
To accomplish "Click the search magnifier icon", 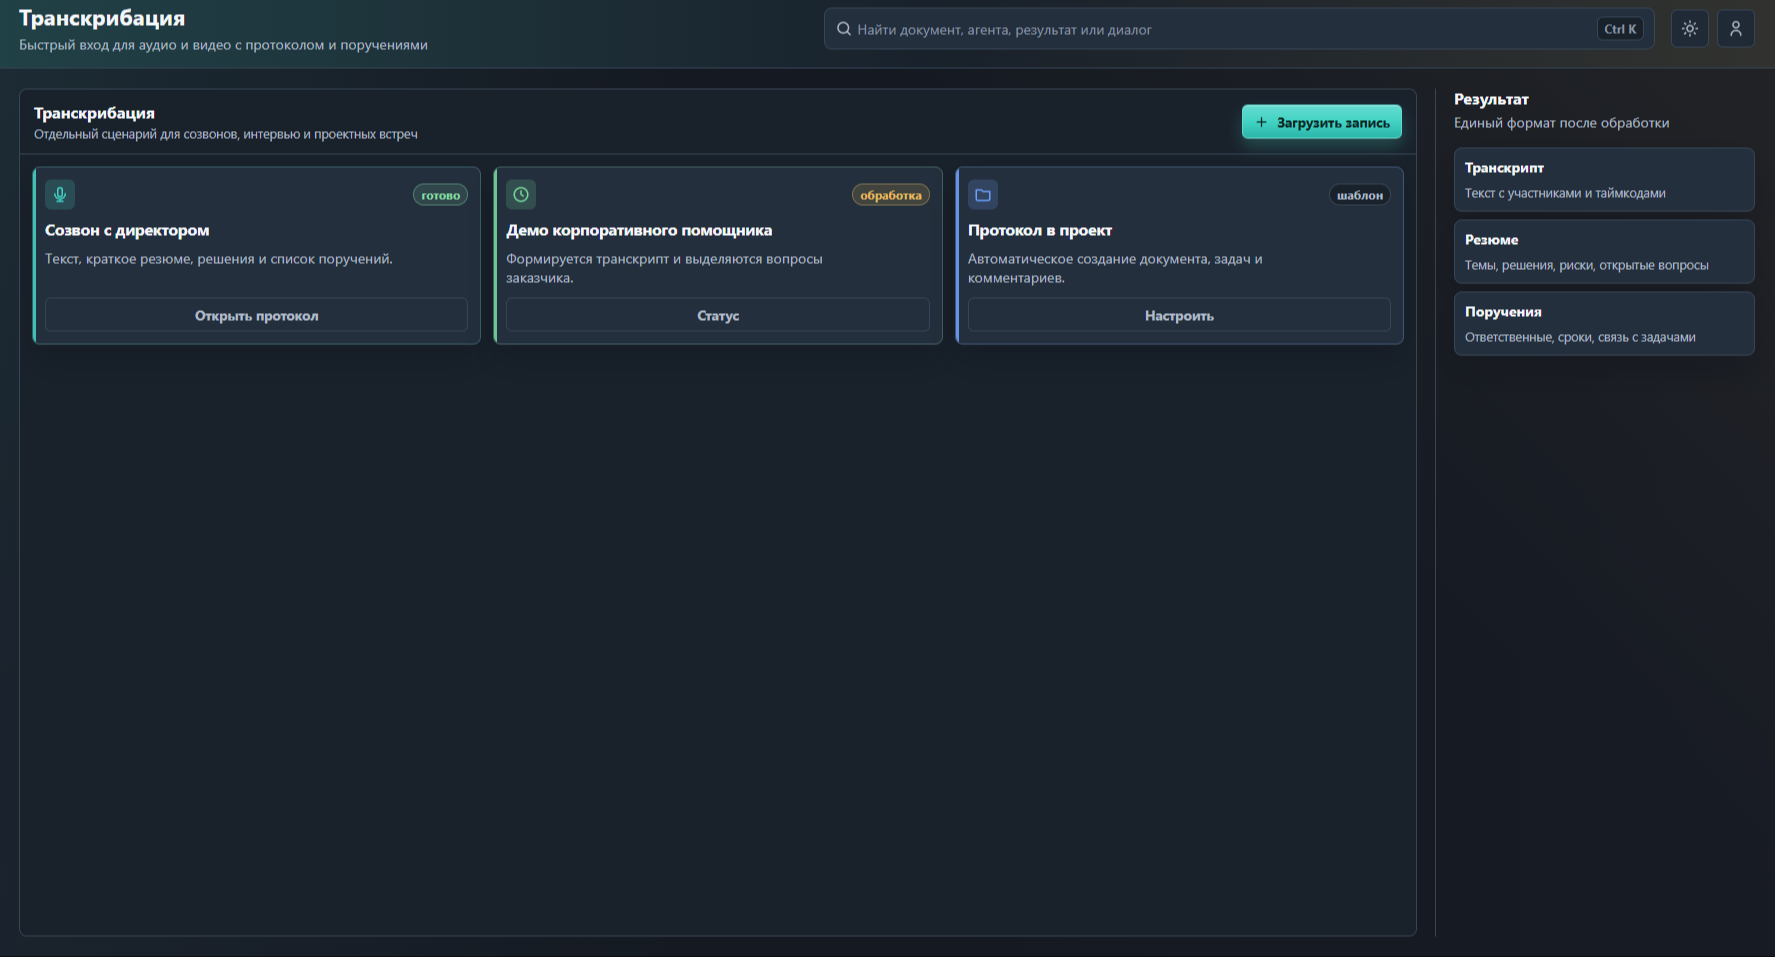I will pyautogui.click(x=844, y=29).
